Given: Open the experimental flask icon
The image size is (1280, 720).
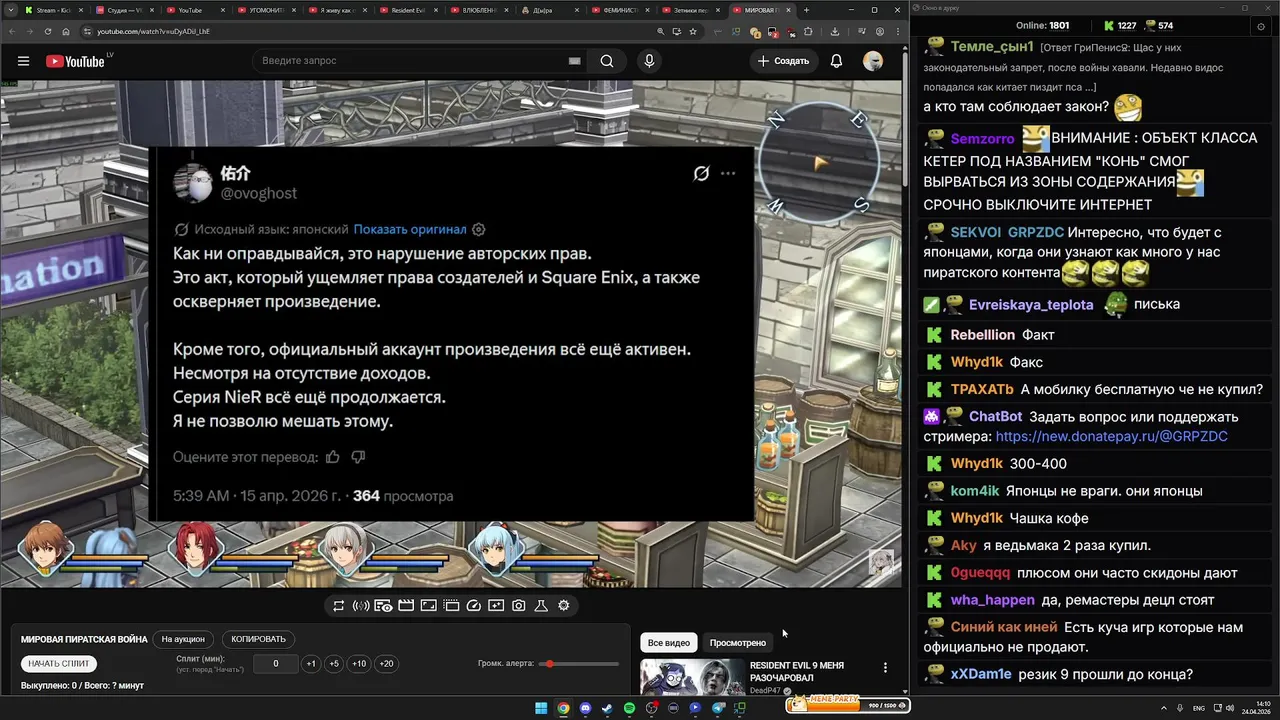Looking at the screenshot, I should [541, 606].
